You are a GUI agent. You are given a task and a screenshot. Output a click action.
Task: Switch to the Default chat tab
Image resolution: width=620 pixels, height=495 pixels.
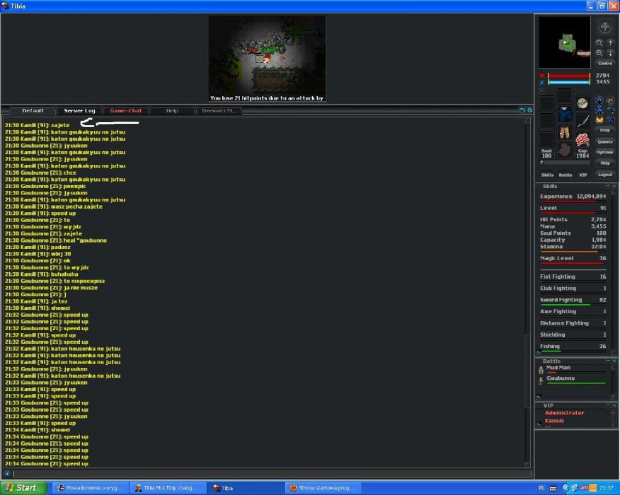[x=33, y=111]
